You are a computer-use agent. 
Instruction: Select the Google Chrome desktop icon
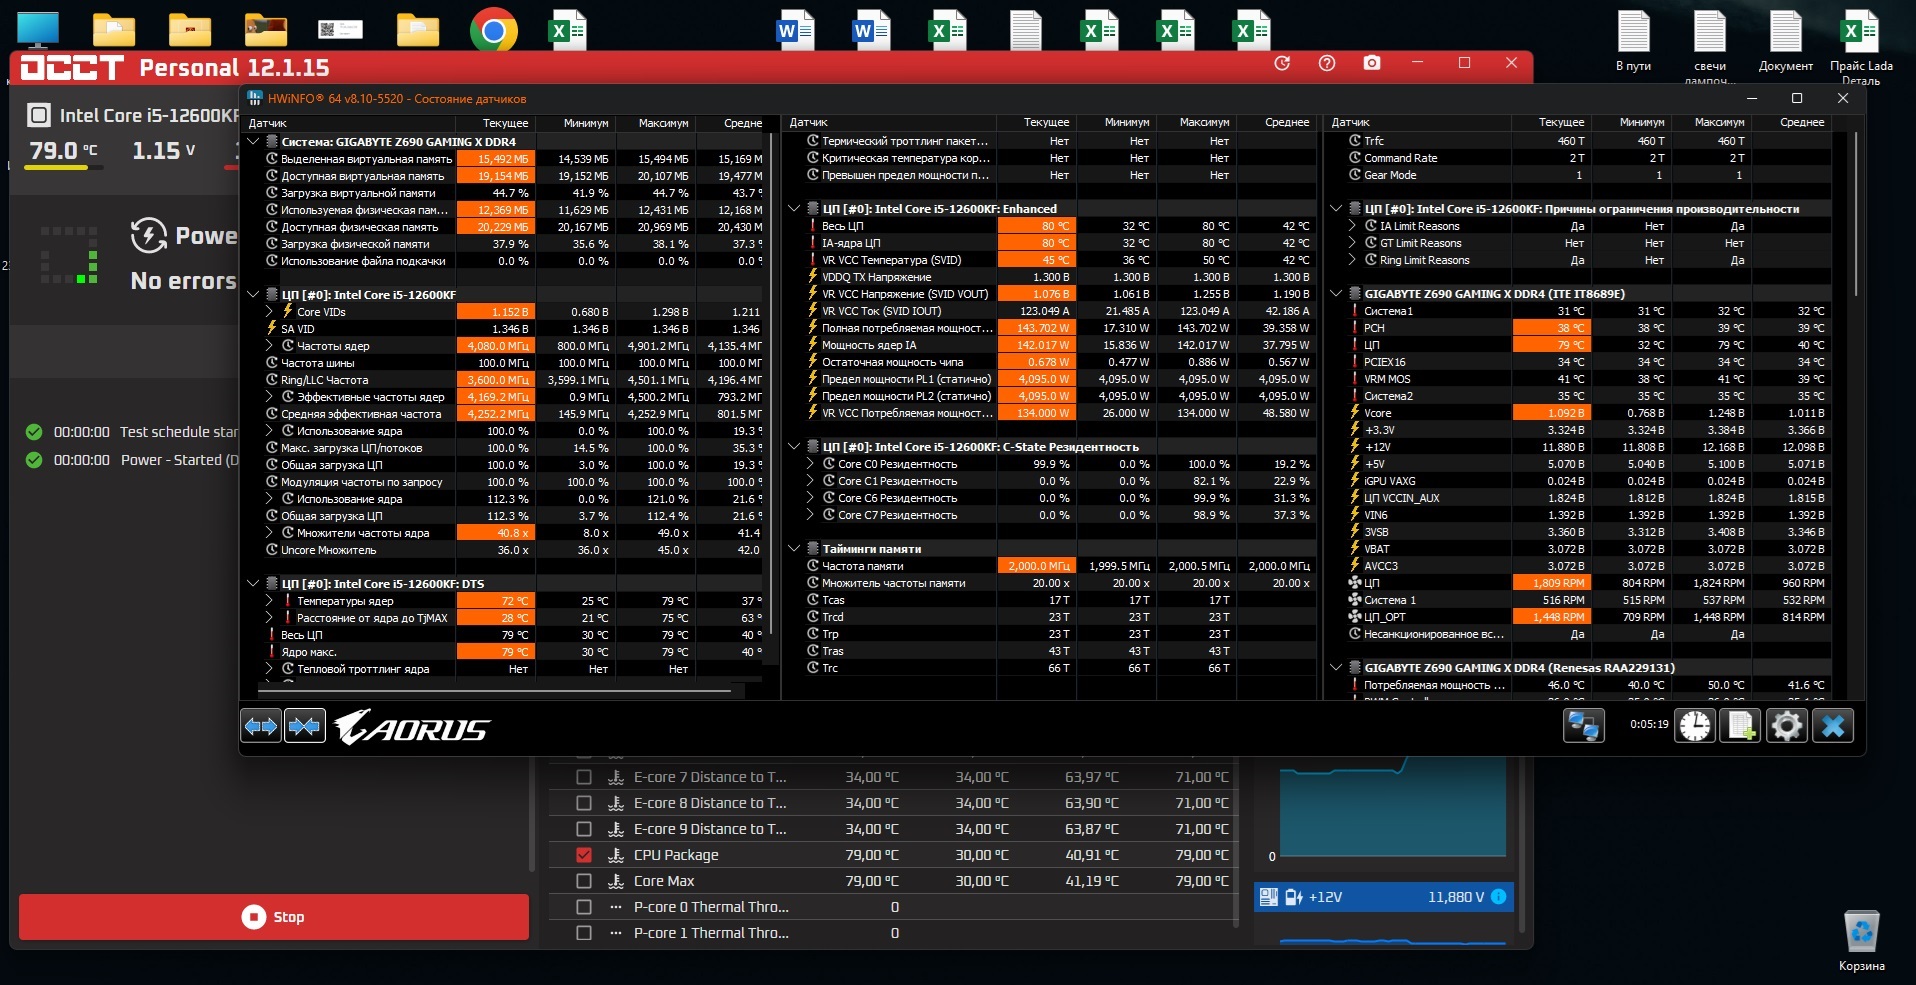(494, 31)
